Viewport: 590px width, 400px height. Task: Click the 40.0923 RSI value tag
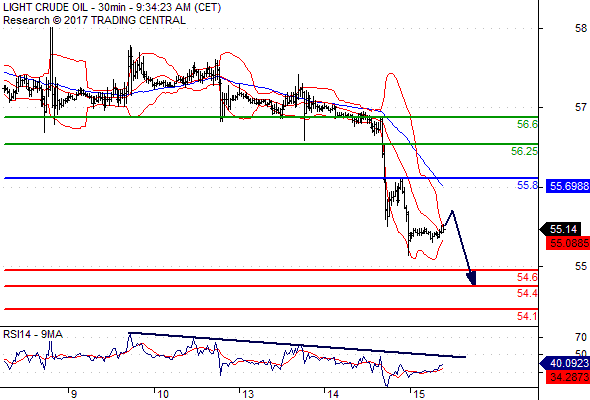pos(564,363)
